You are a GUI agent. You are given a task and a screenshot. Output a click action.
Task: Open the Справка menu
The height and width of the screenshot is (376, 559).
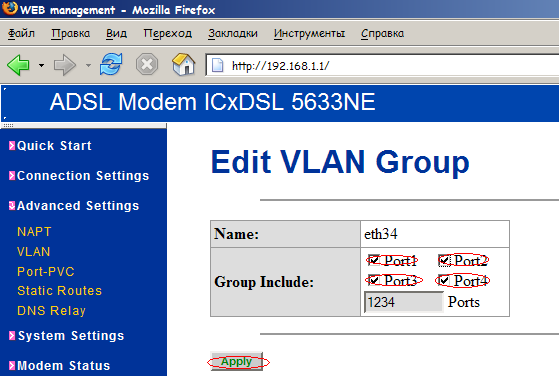tap(382, 33)
